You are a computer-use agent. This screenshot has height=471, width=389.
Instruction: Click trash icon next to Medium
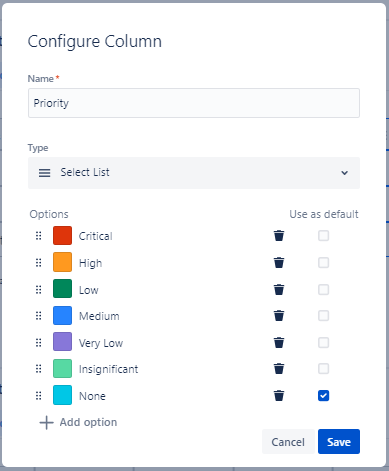279,316
